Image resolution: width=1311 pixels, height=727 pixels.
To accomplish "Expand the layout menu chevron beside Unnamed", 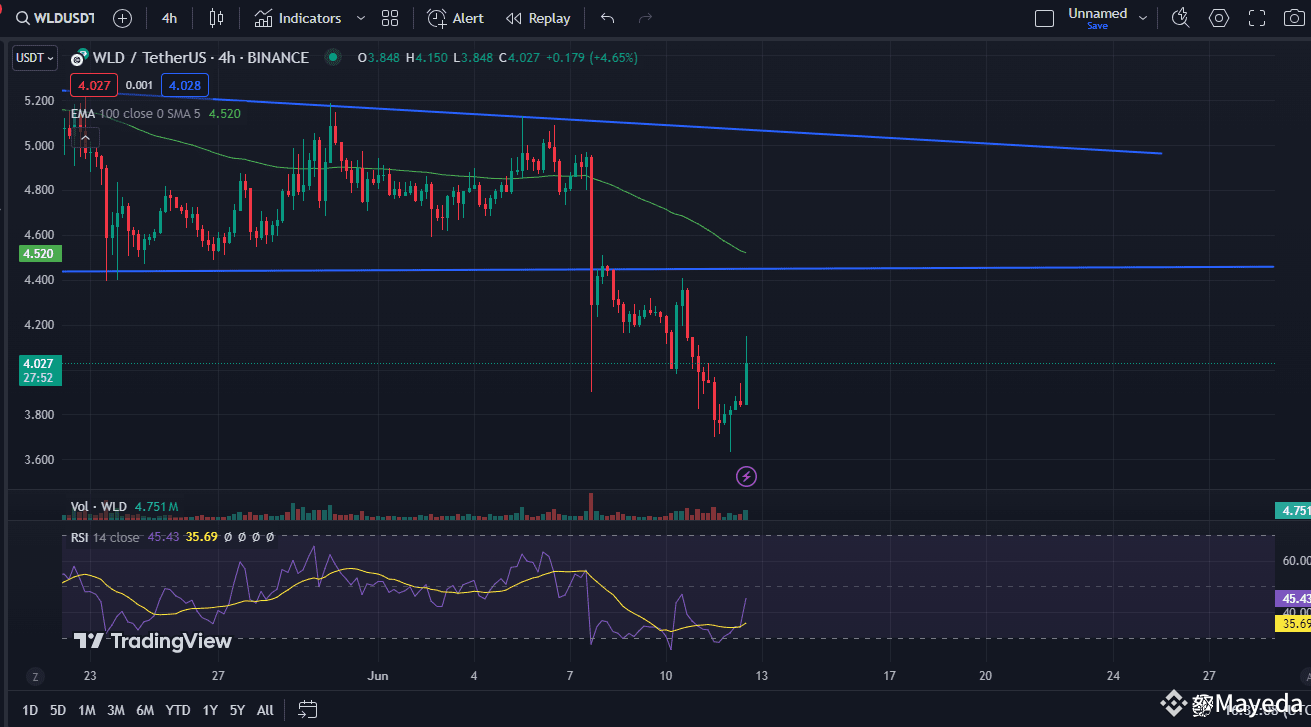I will pyautogui.click(x=1142, y=17).
